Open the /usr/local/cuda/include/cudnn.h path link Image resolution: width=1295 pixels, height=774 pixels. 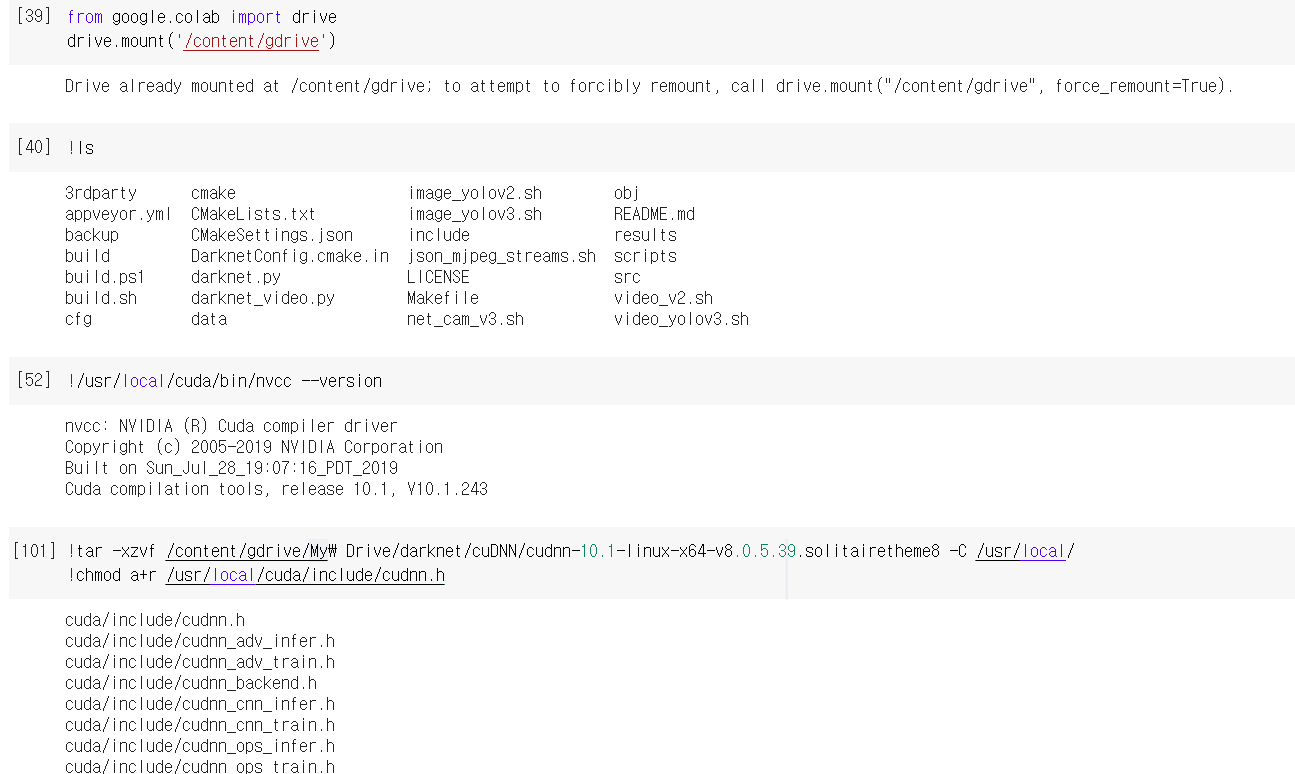(x=305, y=575)
